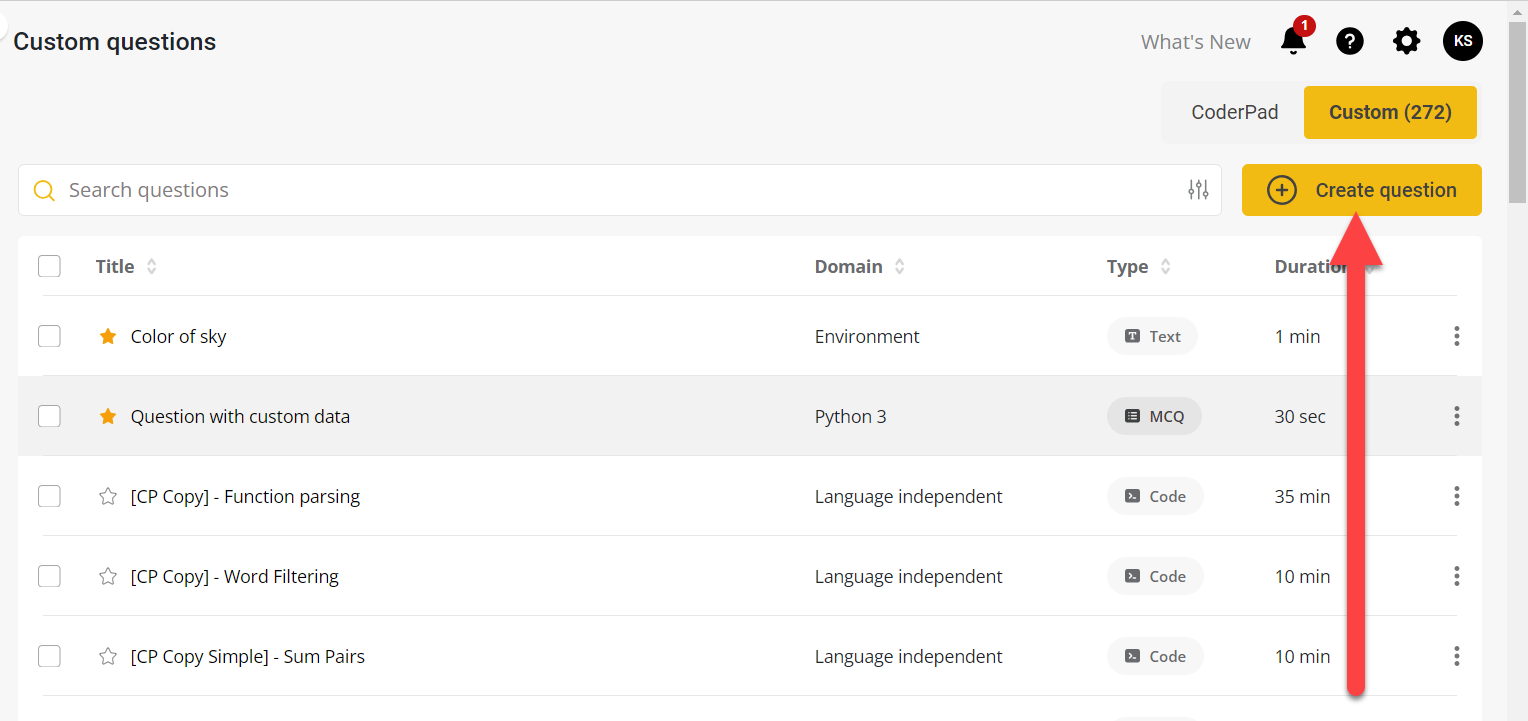Select the Question with custom data checkbox

point(49,416)
